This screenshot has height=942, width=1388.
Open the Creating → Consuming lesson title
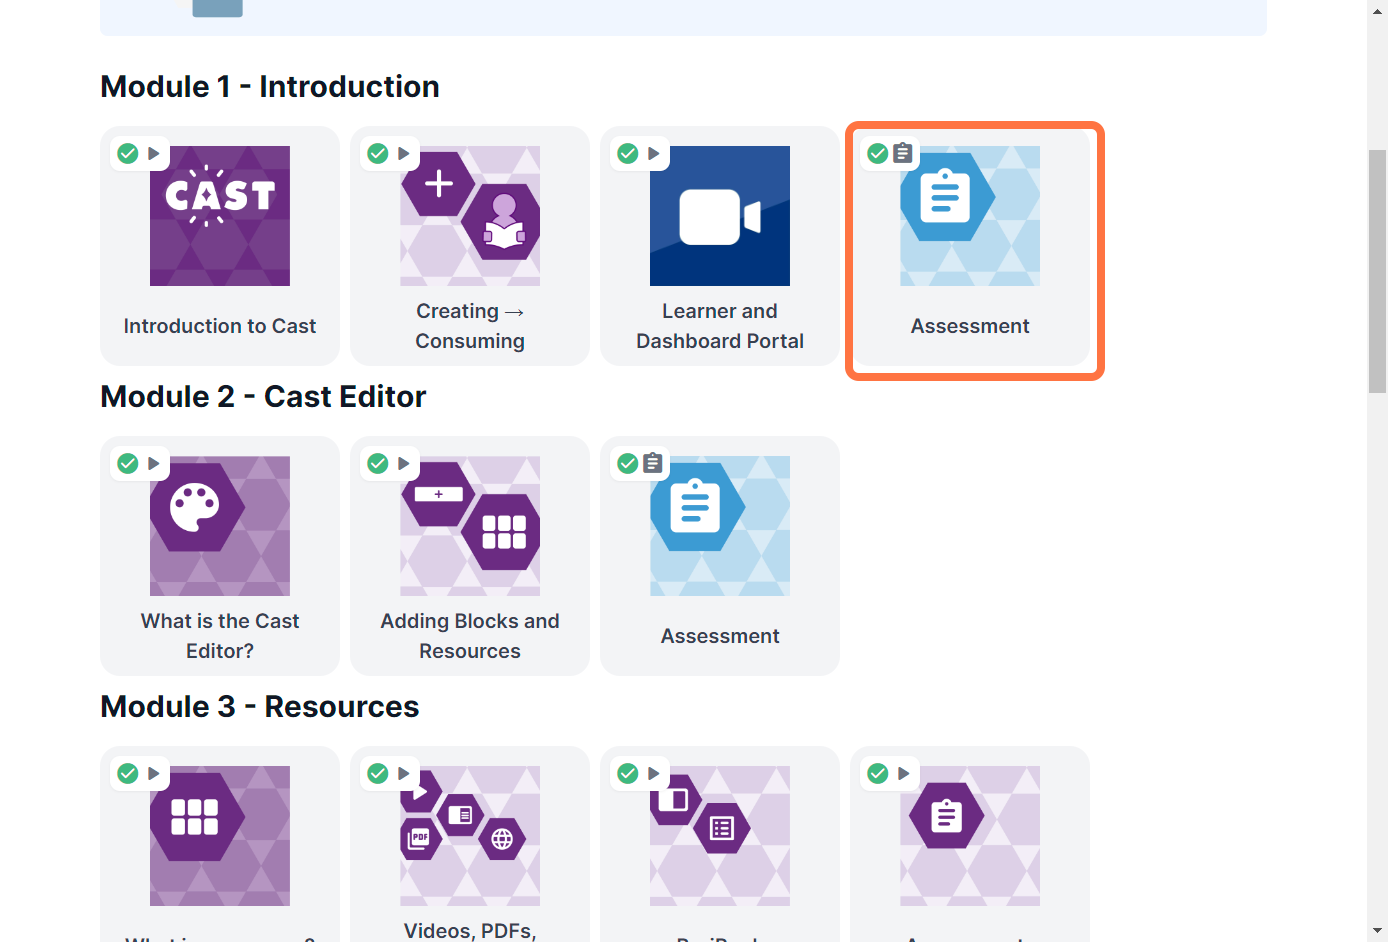coord(470,326)
